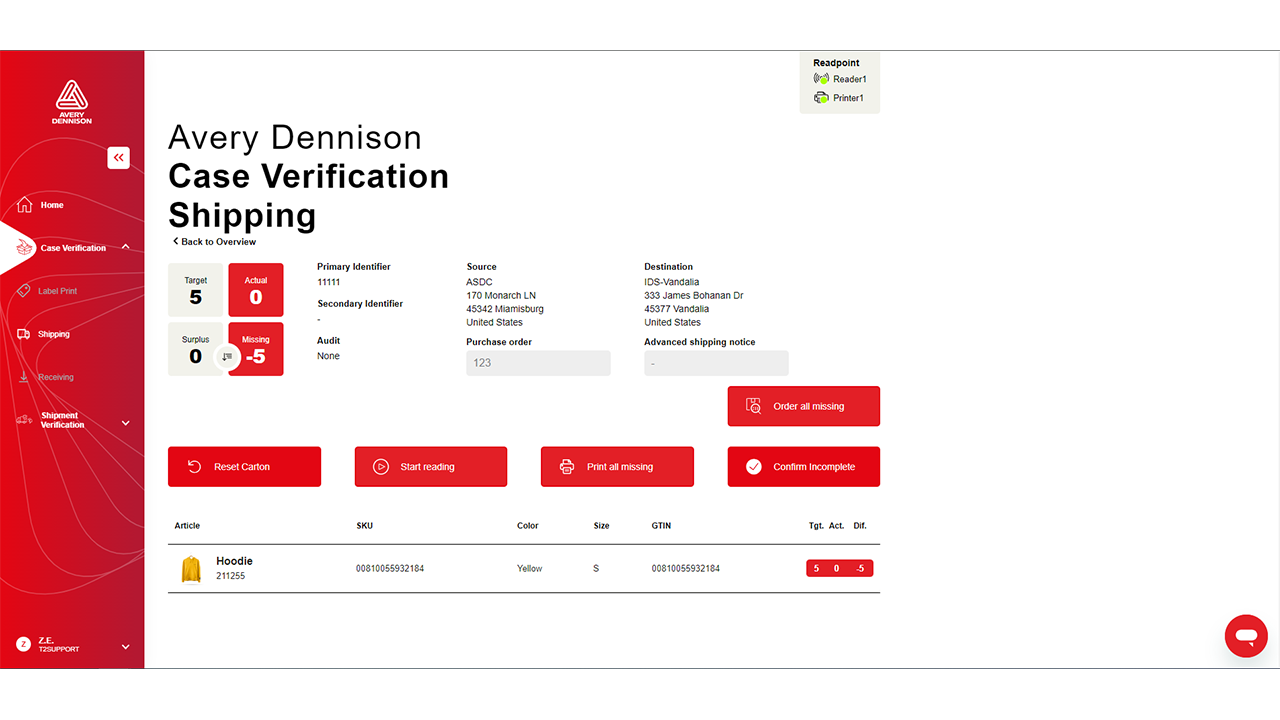Click Order all missing button

[804, 406]
